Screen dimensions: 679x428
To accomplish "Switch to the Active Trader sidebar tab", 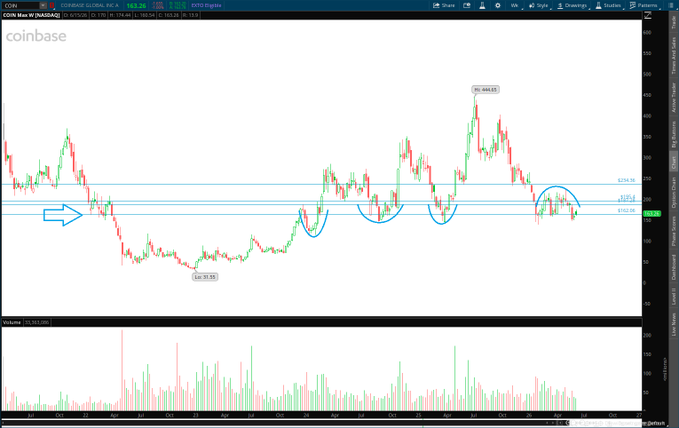I will (673, 97).
